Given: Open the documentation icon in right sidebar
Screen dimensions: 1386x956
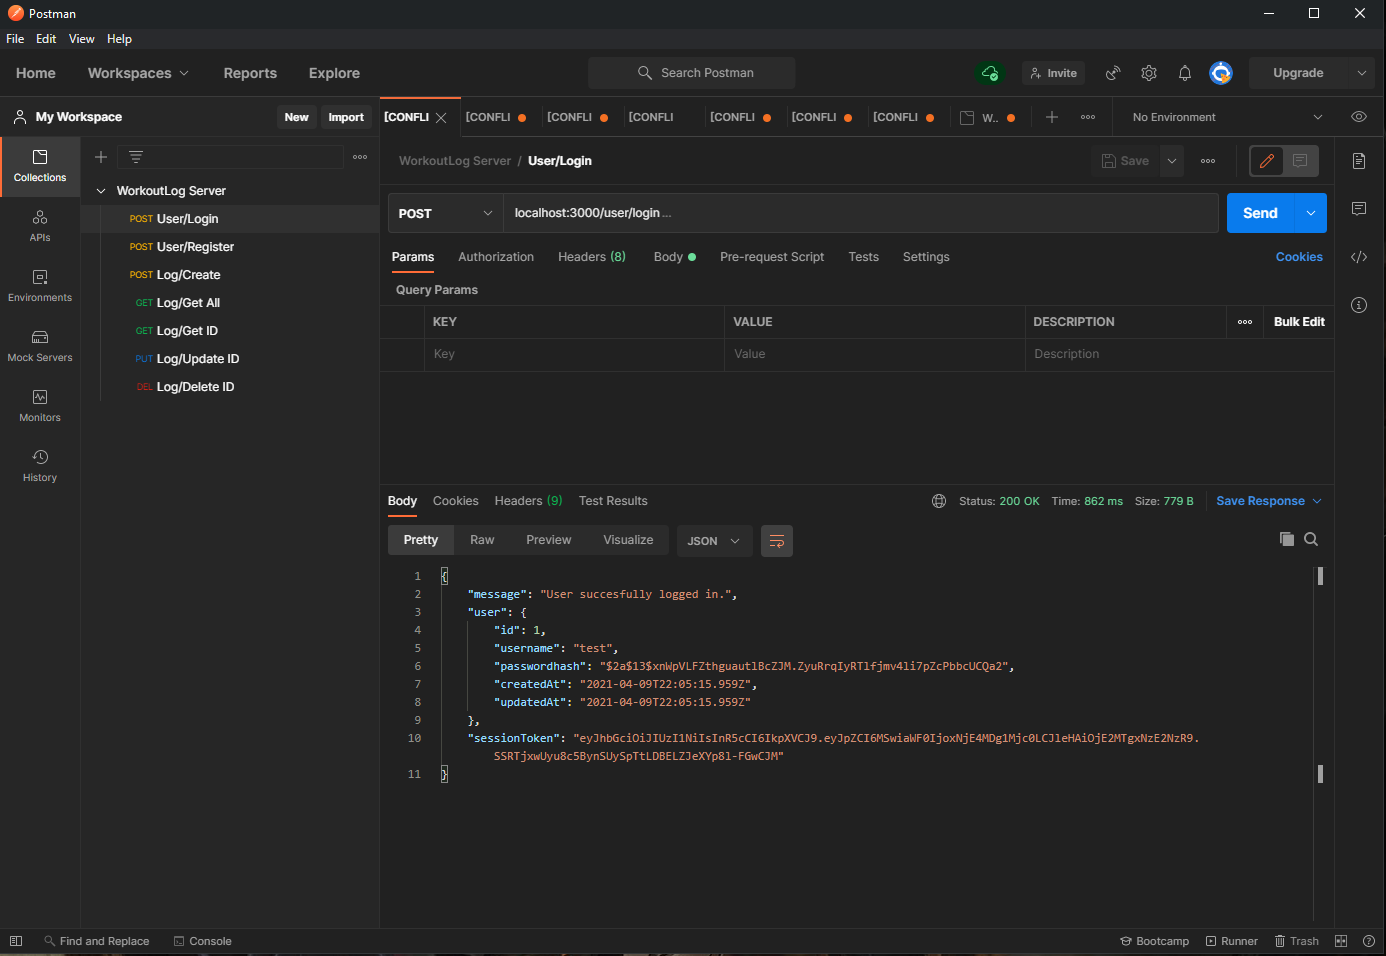Looking at the screenshot, I should tap(1359, 161).
